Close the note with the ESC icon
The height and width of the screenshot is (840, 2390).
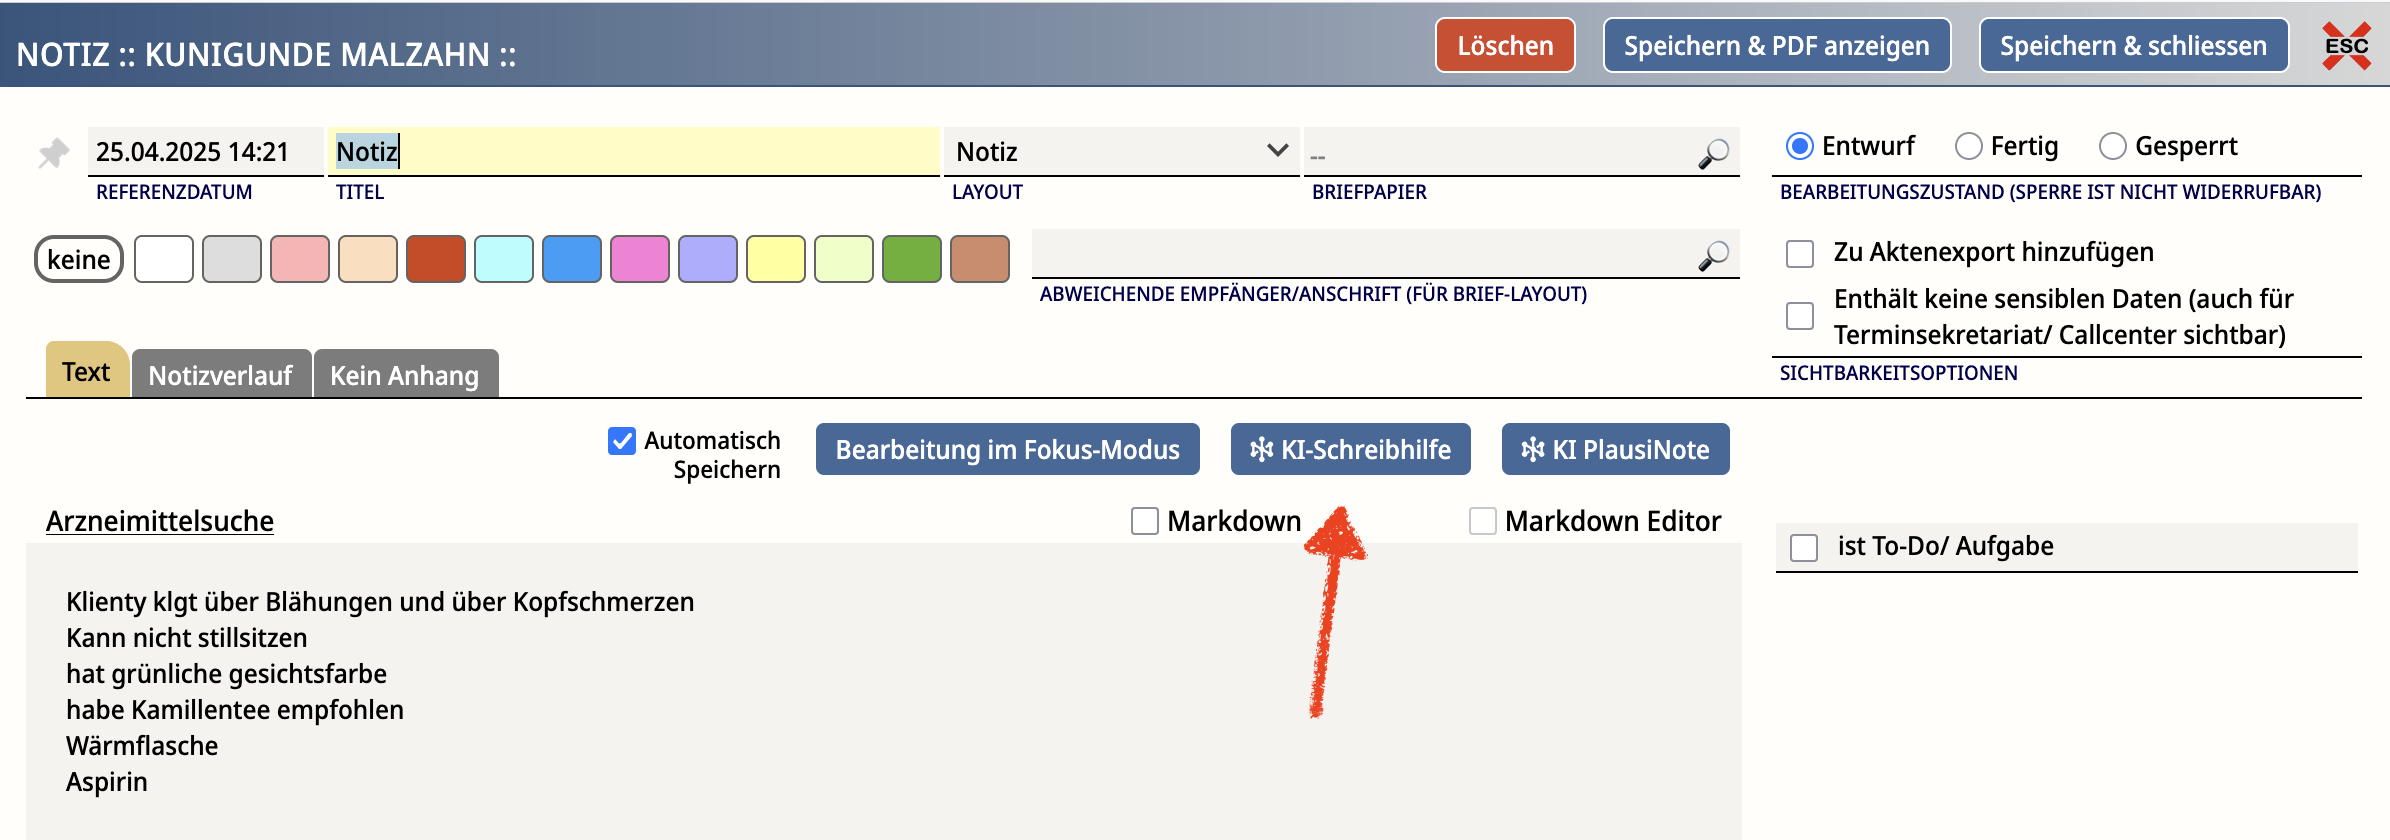point(2346,46)
